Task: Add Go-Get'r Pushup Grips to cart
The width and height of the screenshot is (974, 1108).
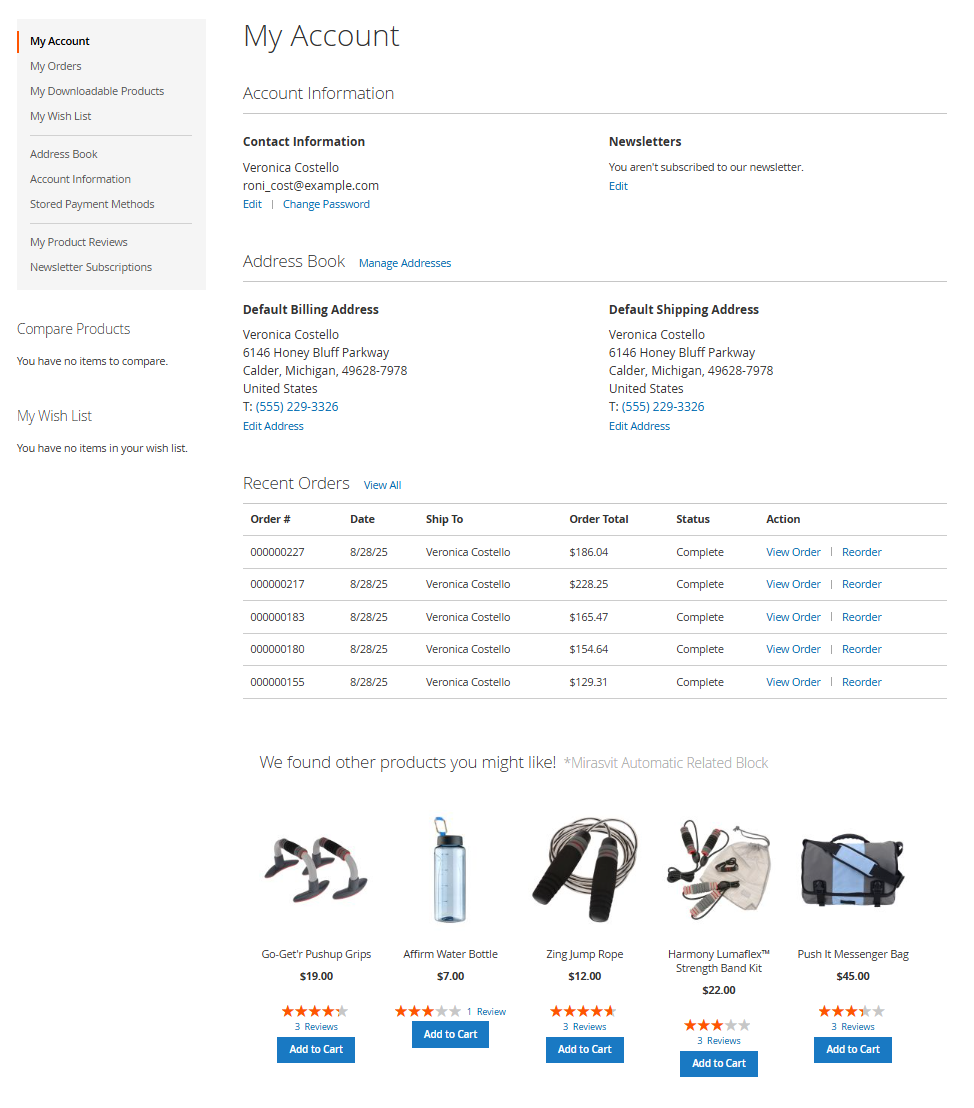Action: click(315, 1049)
